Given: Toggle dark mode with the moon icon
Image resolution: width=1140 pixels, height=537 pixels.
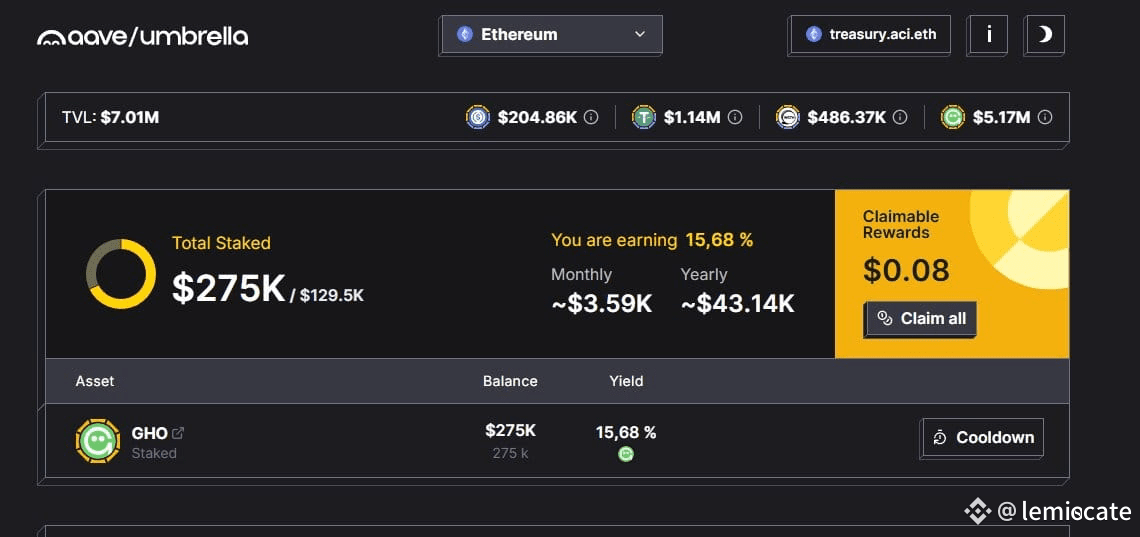Looking at the screenshot, I should pyautogui.click(x=1045, y=34).
